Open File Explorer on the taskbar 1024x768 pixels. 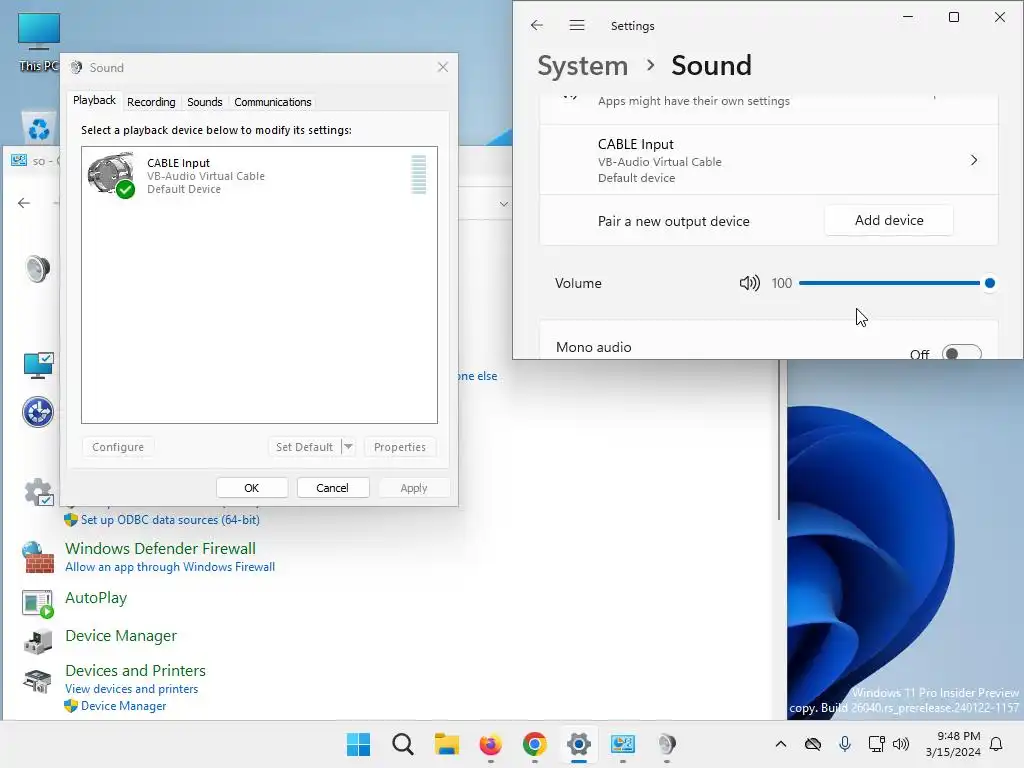tap(447, 744)
